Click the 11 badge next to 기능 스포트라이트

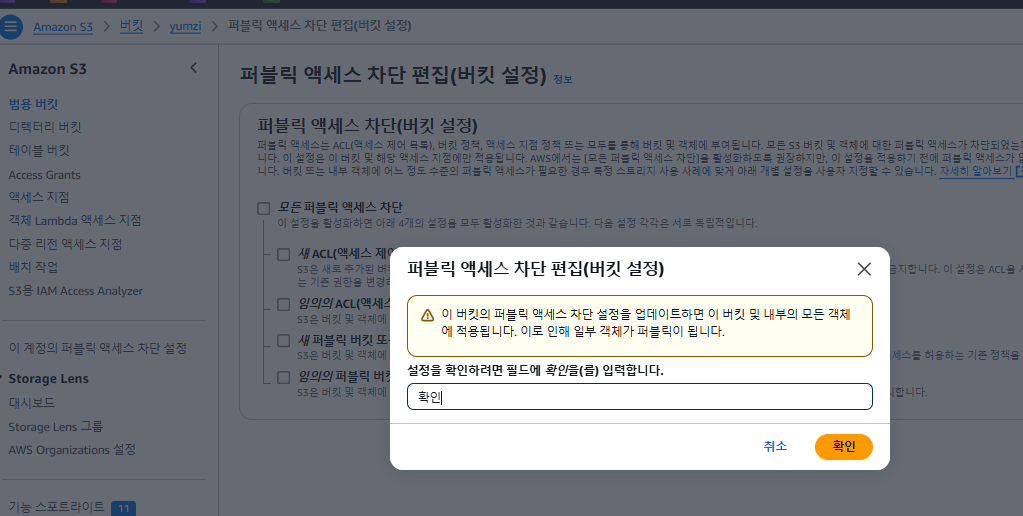pyautogui.click(x=123, y=508)
